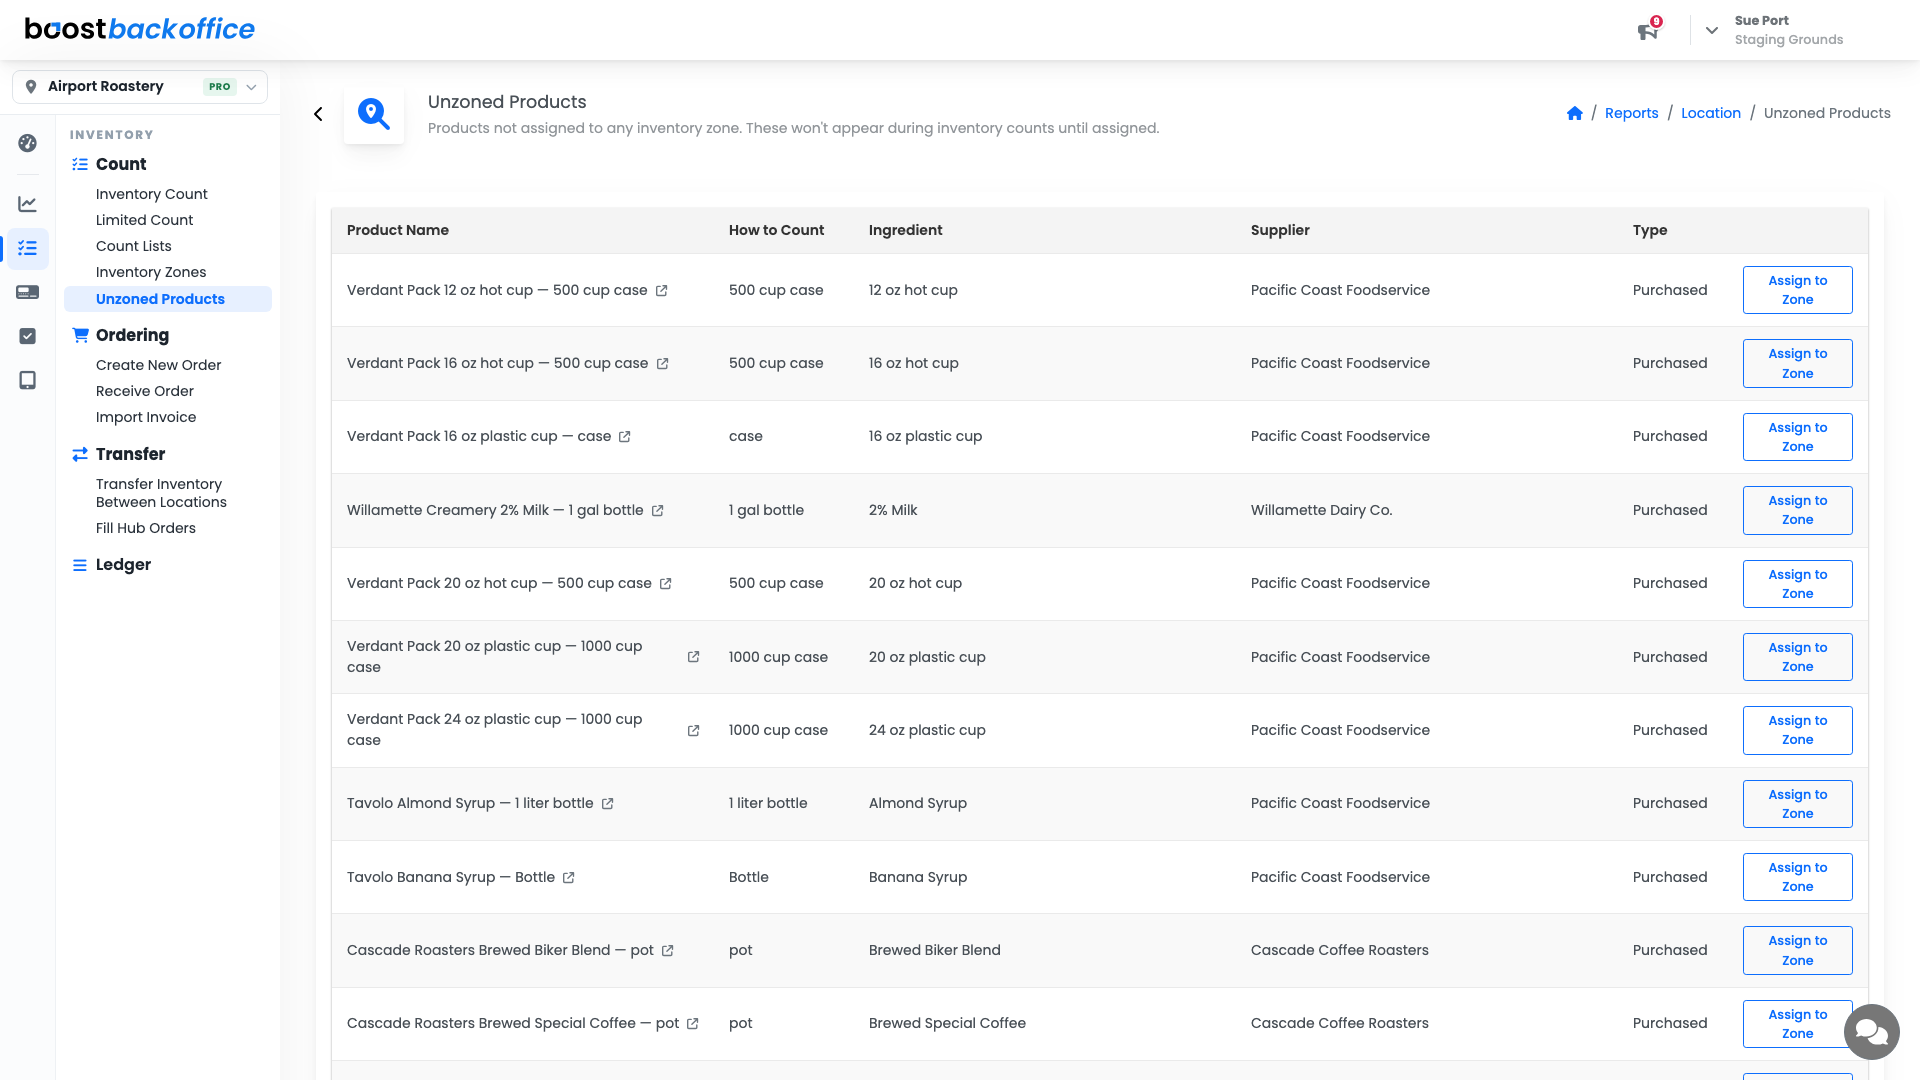Click the Willamette Dairy Co. supplier cell

coord(1321,510)
